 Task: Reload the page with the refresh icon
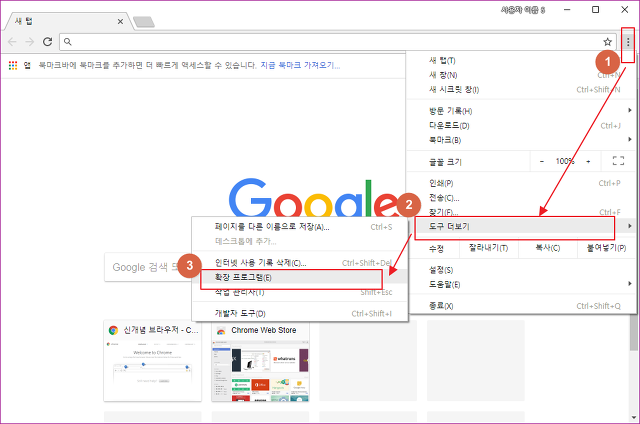[x=47, y=42]
